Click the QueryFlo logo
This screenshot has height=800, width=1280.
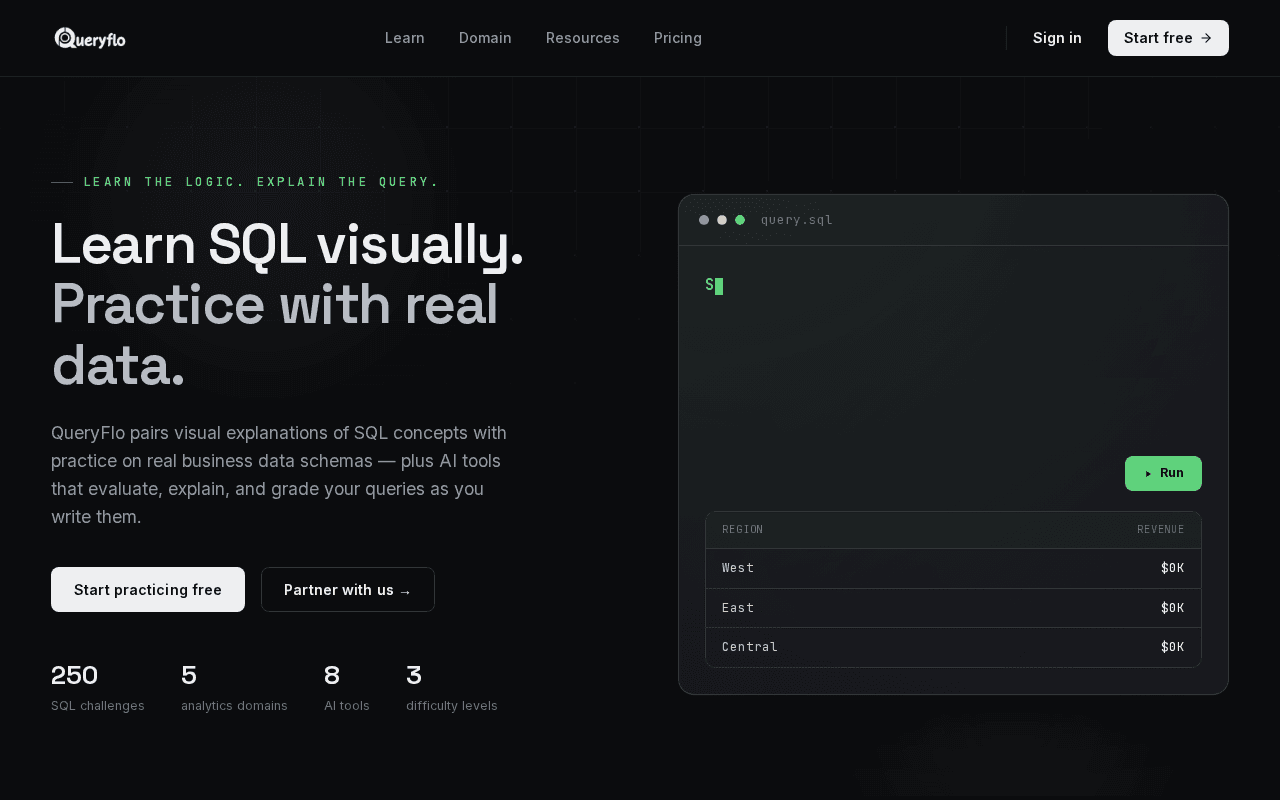[90, 38]
